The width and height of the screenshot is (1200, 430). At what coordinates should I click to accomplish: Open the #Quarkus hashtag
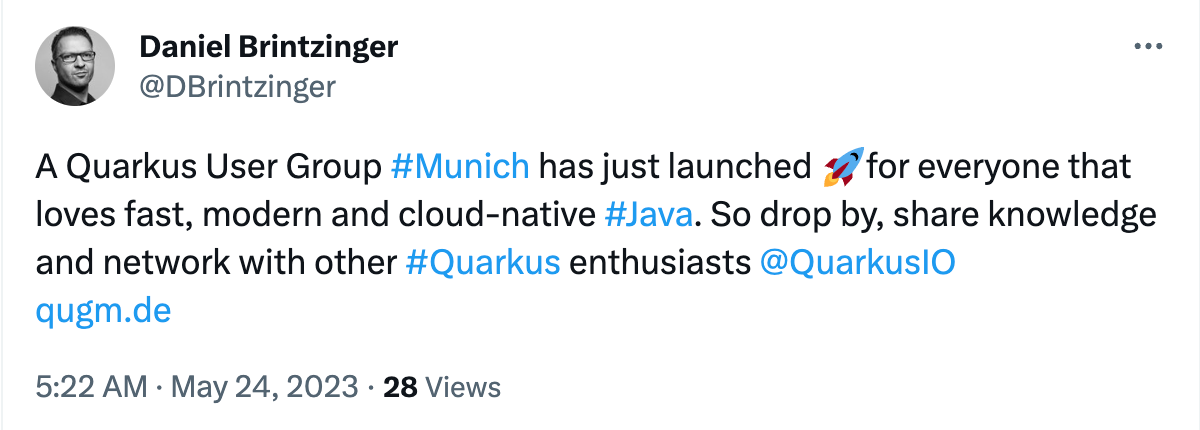pos(483,263)
